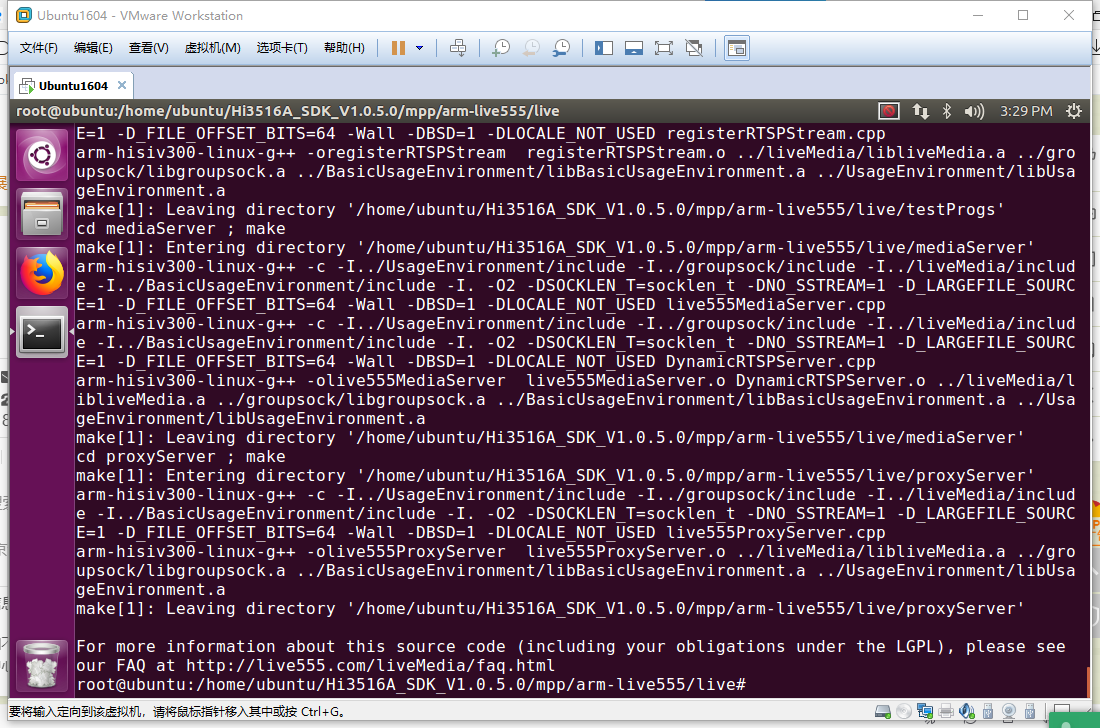This screenshot has height=728, width=1100.
Task: Open the Ubuntu sound menu in the top panel
Action: (x=973, y=111)
